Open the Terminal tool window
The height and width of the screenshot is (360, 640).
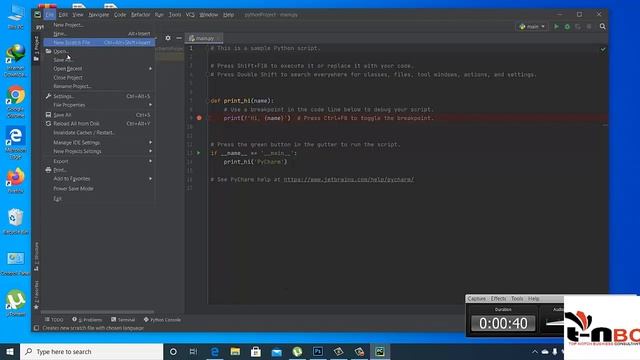coord(123,320)
